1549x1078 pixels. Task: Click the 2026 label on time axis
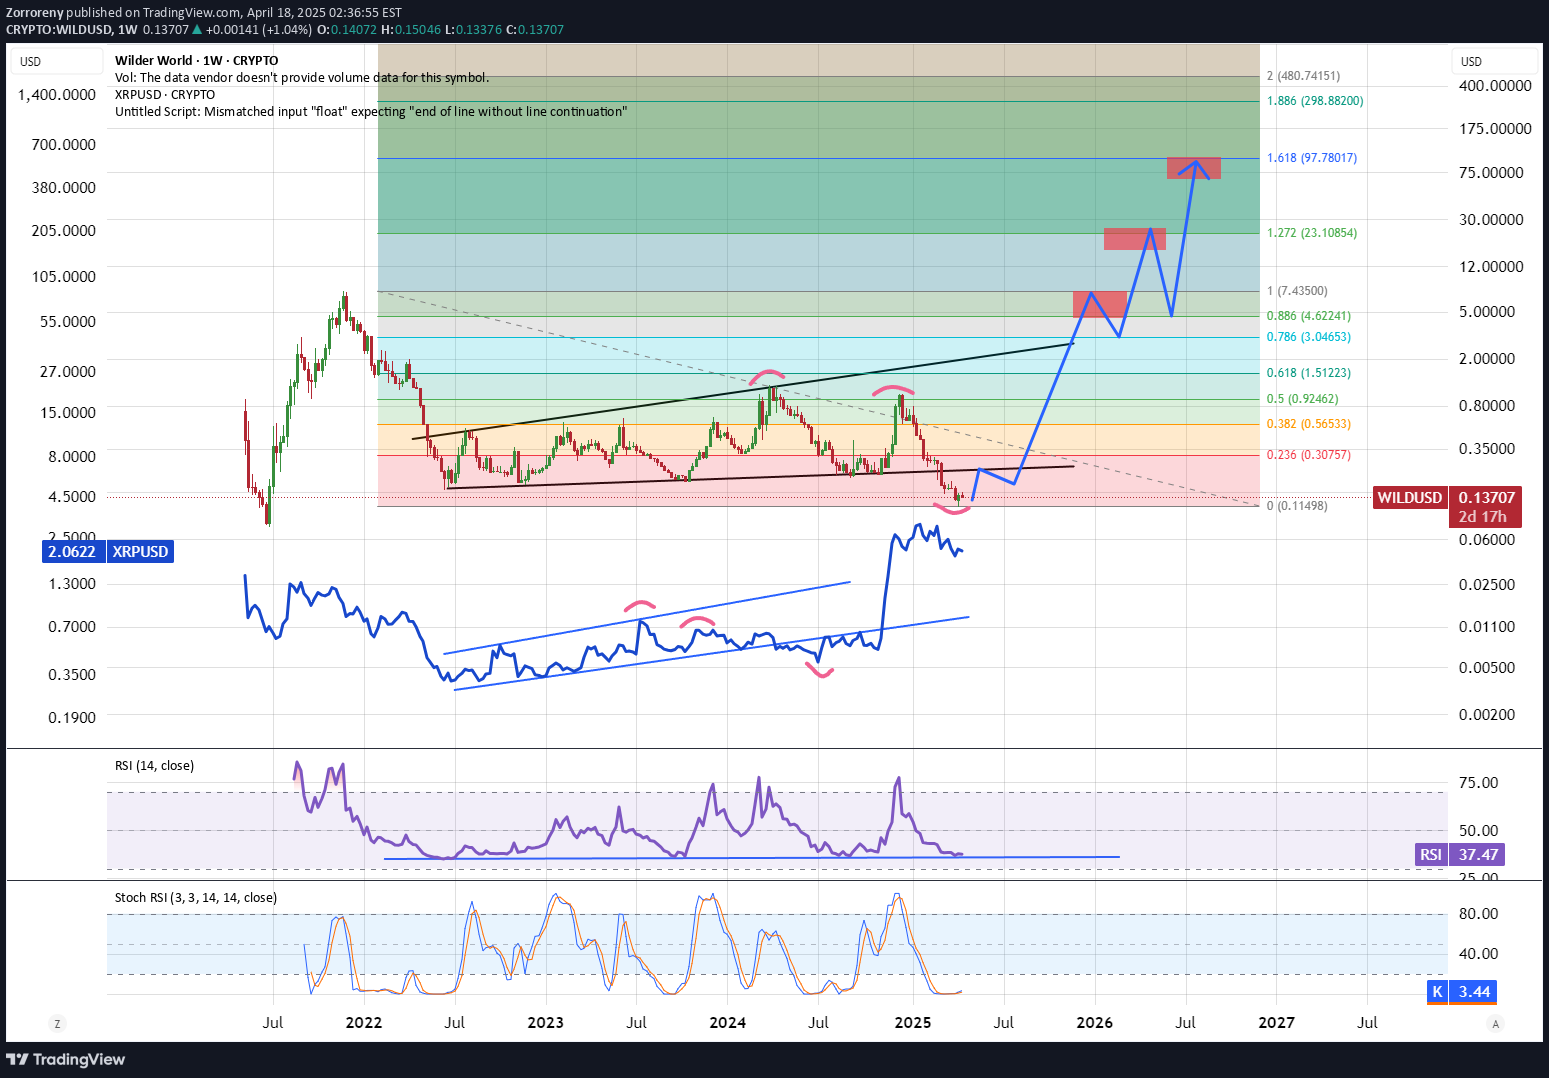pos(1095,1022)
